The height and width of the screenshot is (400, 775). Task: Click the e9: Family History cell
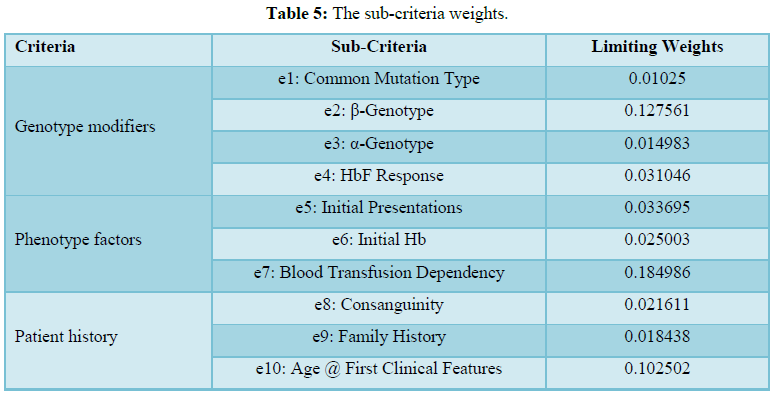pyautogui.click(x=378, y=337)
